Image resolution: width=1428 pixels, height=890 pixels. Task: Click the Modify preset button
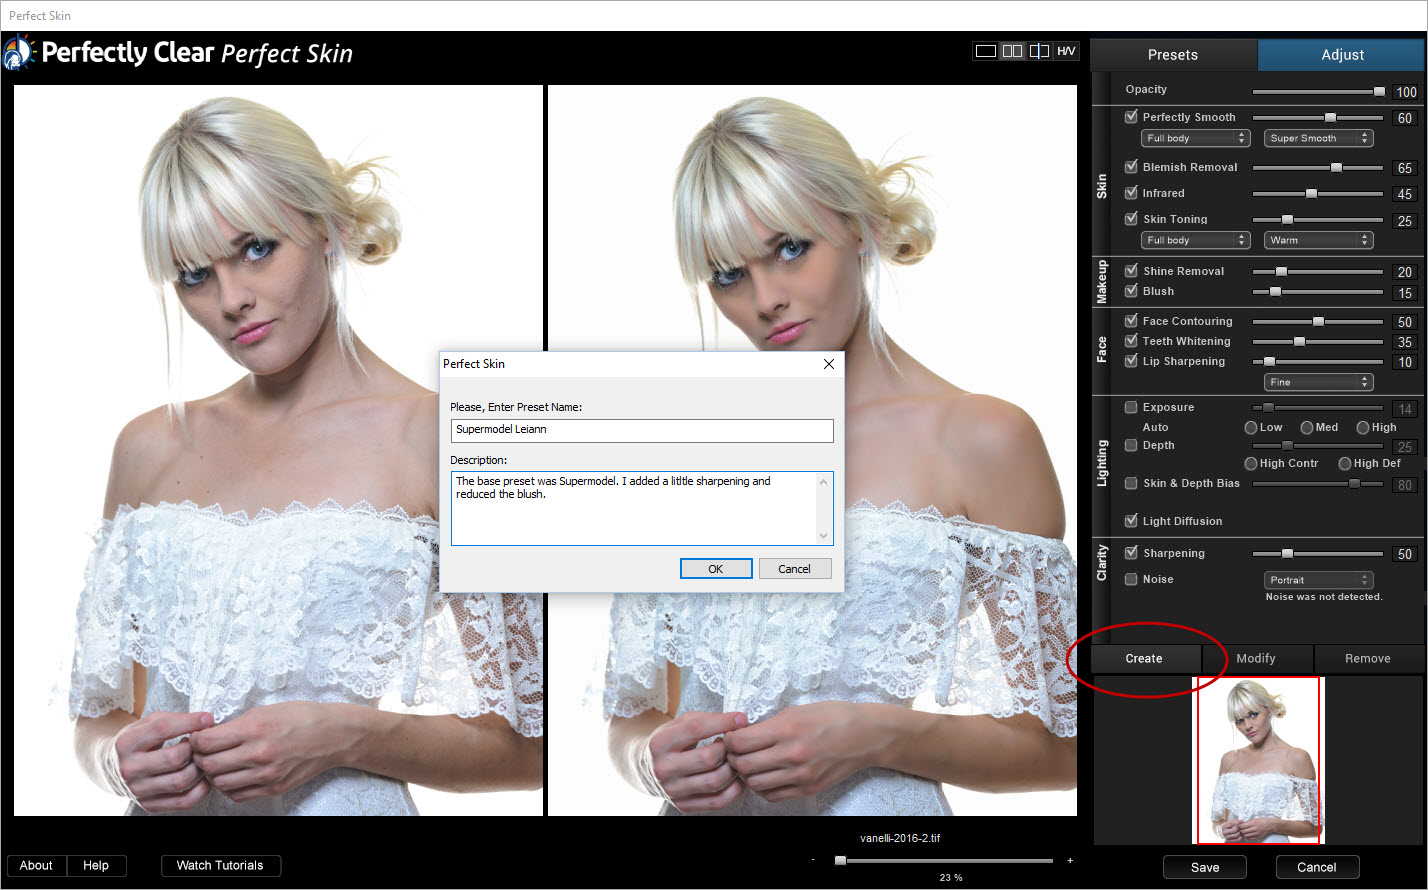pyautogui.click(x=1256, y=659)
